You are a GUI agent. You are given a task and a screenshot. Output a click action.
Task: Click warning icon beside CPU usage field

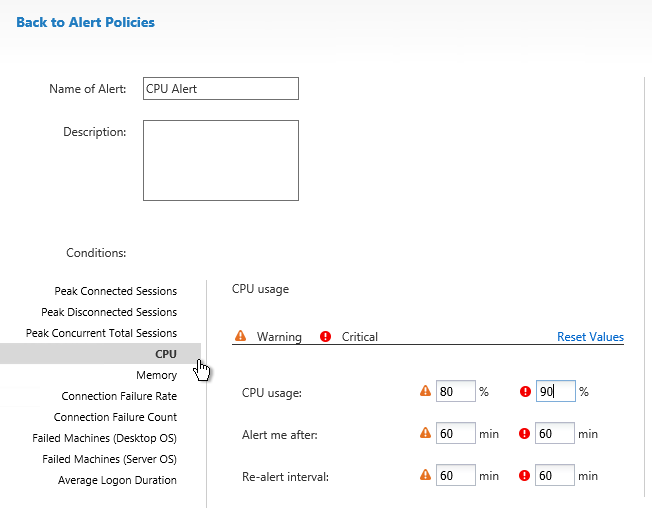pyautogui.click(x=425, y=391)
